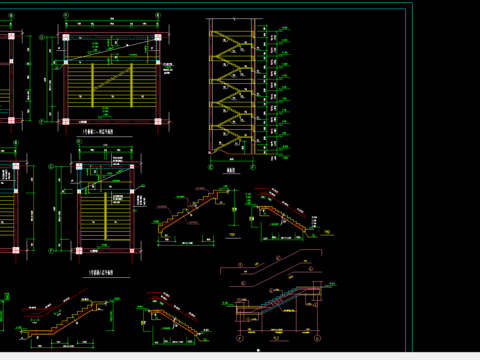Select the descending stair detail with red handrail
Image resolution: width=480 pixels, height=360 pixels.
coord(289,214)
